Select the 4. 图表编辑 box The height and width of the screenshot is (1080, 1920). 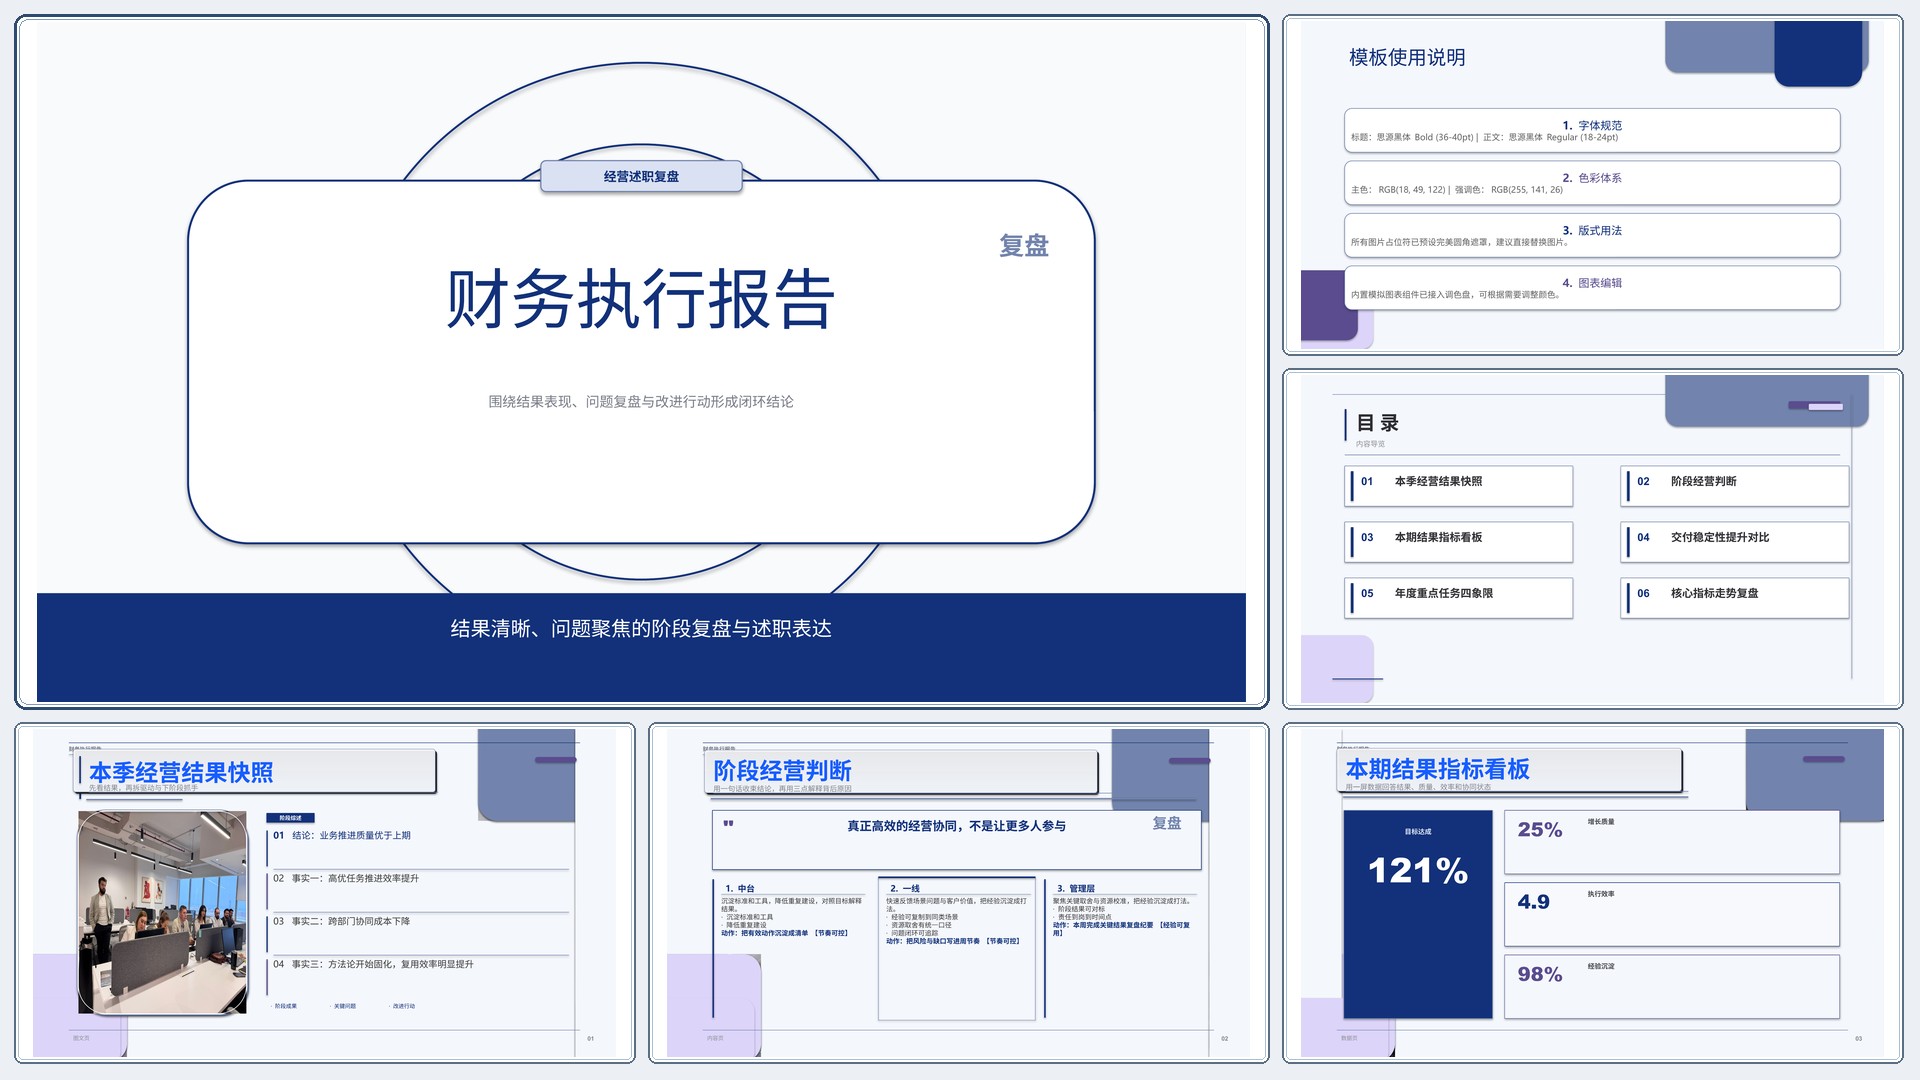(x=1592, y=288)
